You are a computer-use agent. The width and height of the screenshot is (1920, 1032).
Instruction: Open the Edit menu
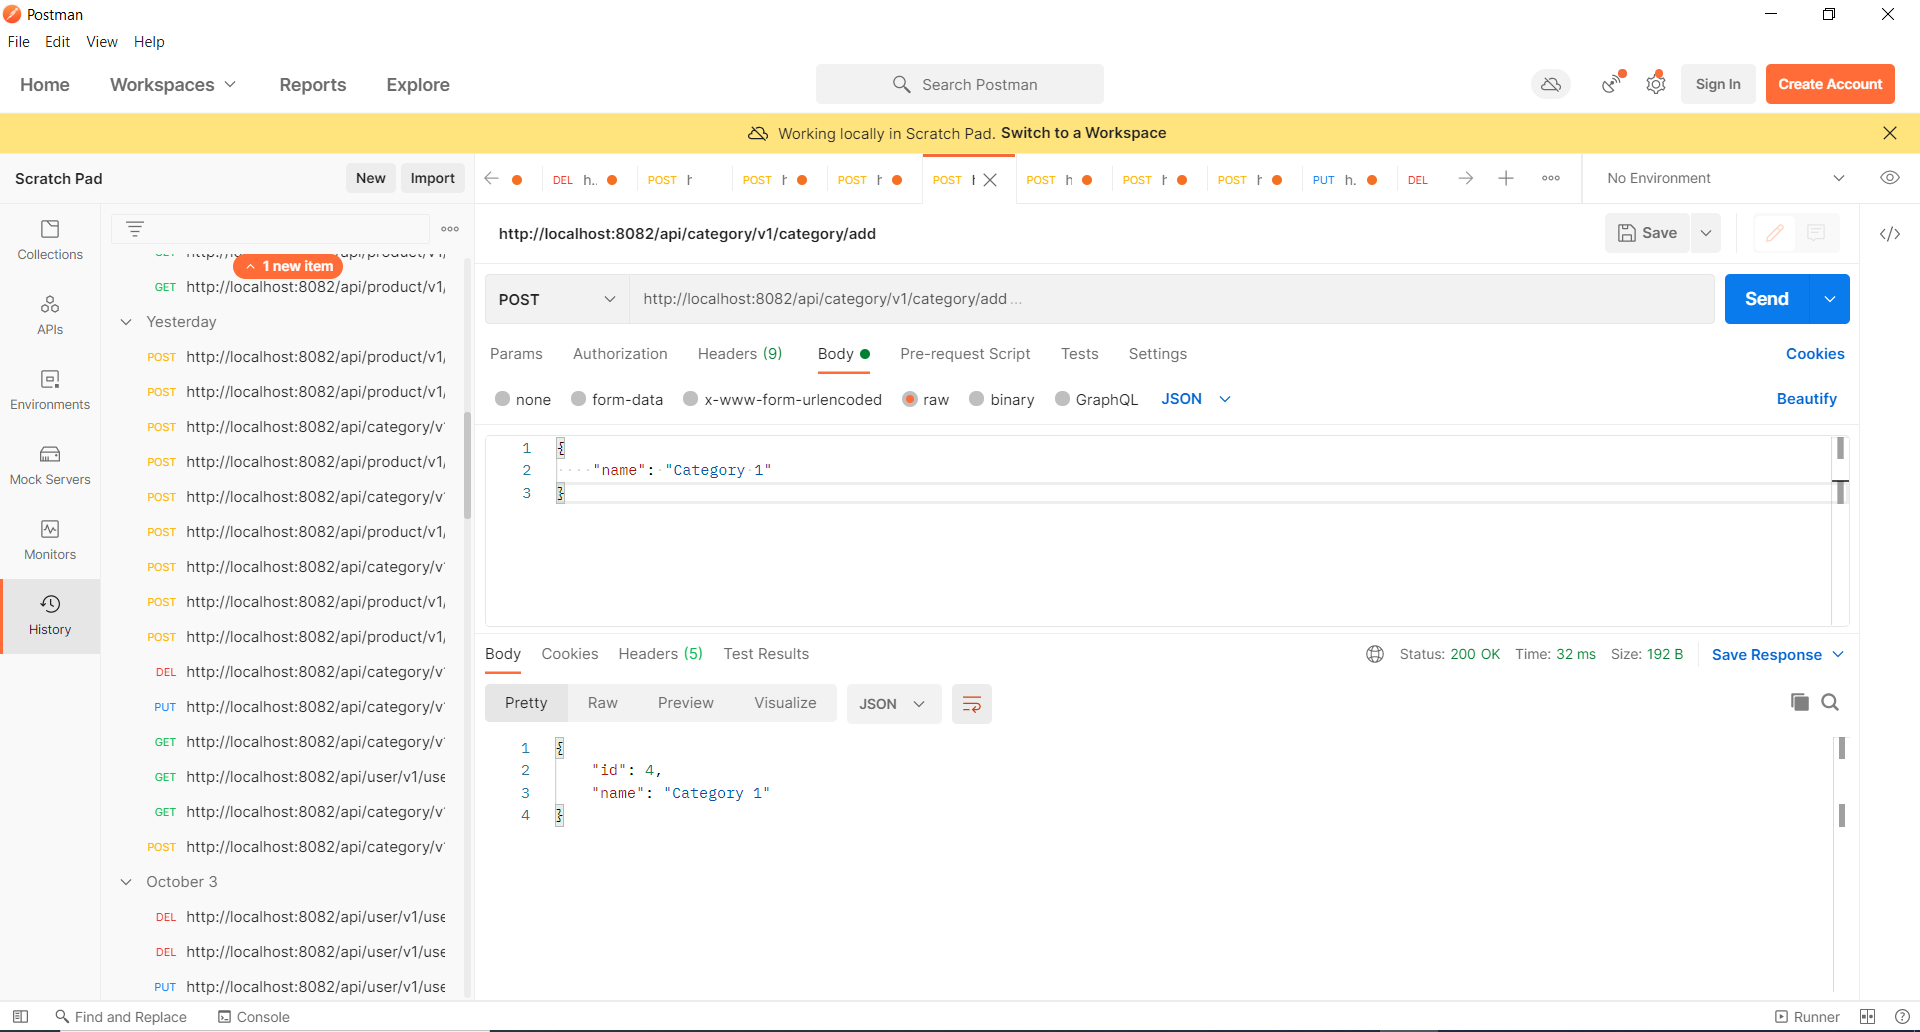pyautogui.click(x=58, y=42)
